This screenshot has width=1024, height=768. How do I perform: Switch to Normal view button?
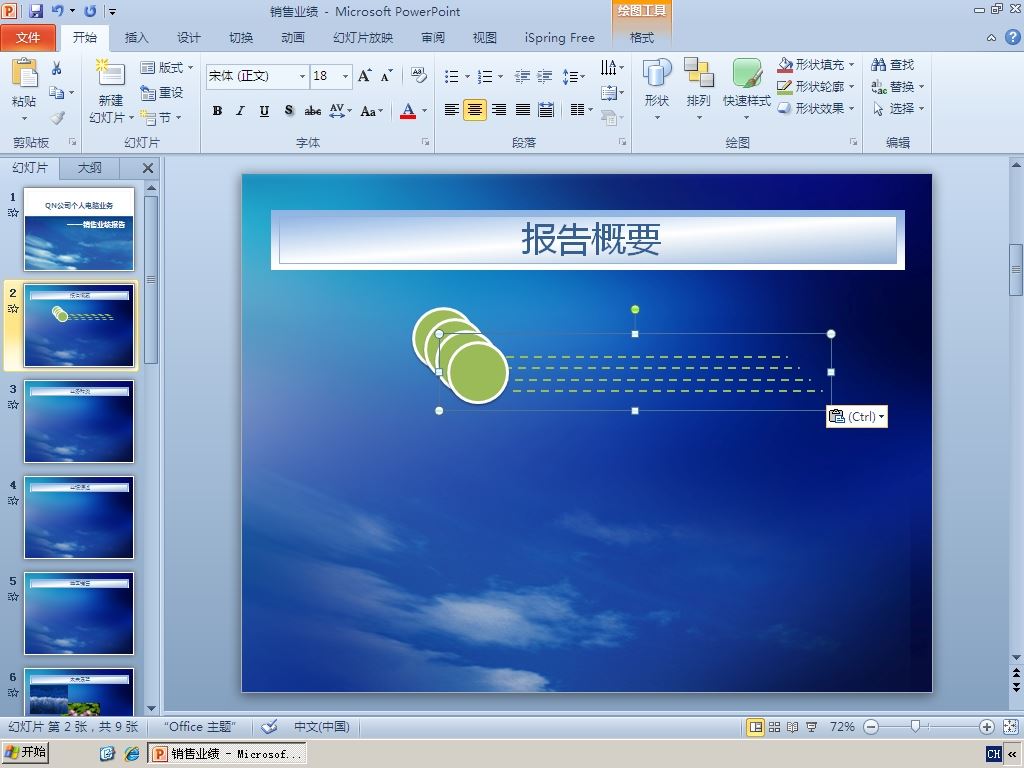(756, 726)
